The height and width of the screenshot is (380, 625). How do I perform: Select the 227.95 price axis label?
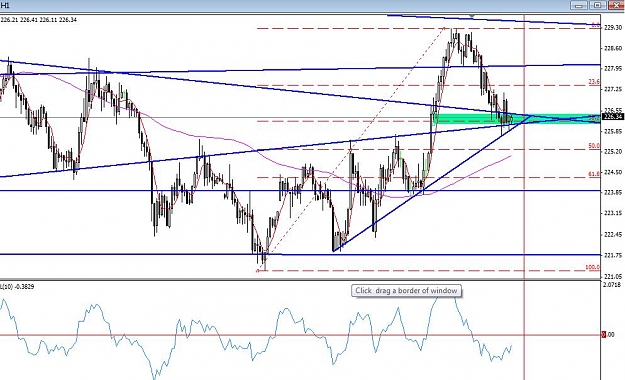pyautogui.click(x=613, y=69)
